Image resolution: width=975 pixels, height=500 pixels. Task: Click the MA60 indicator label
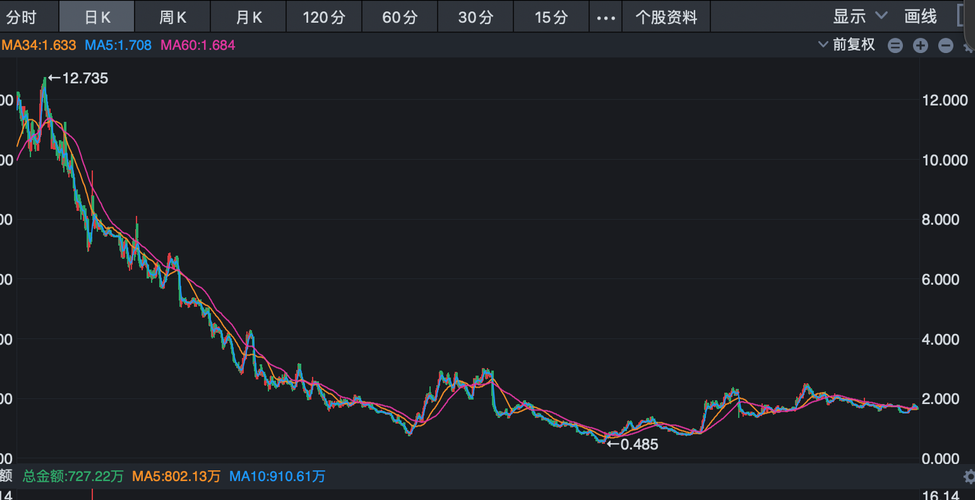point(197,45)
